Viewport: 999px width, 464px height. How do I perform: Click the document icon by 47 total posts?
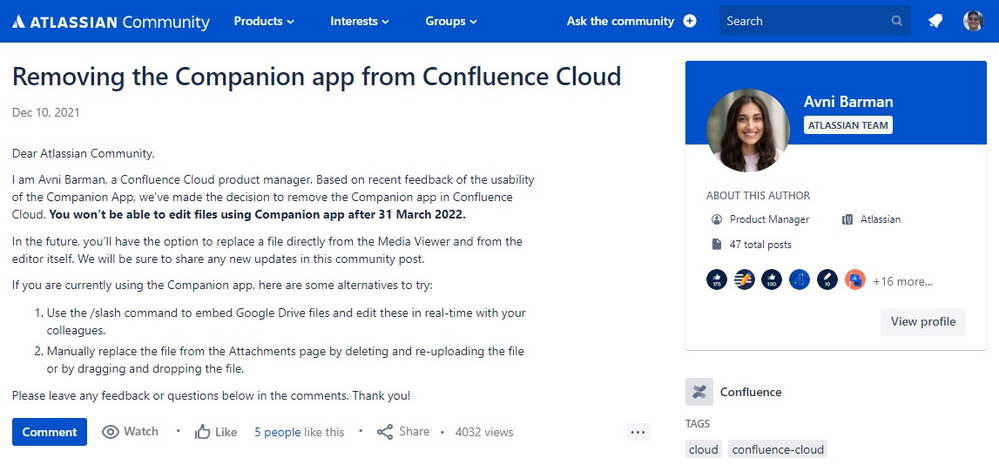[716, 244]
